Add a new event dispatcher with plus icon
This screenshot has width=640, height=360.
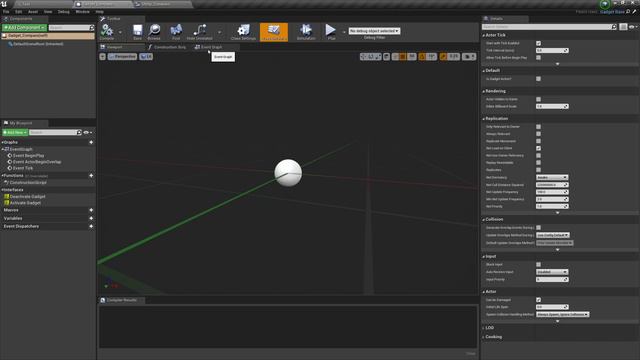(x=91, y=226)
